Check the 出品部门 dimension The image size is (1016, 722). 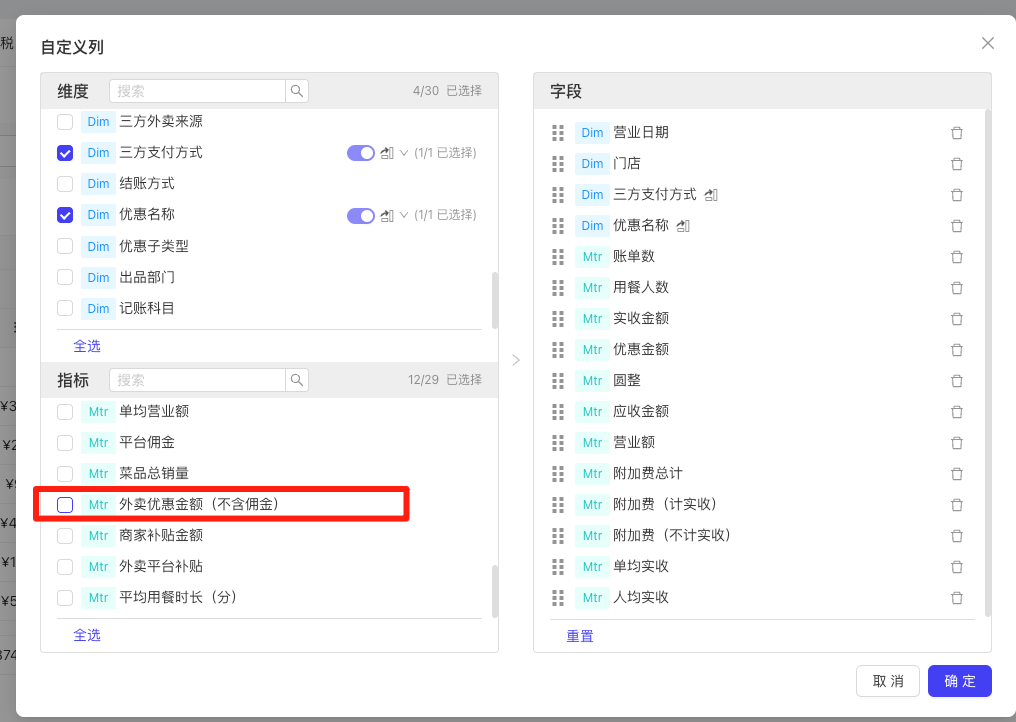(65, 277)
